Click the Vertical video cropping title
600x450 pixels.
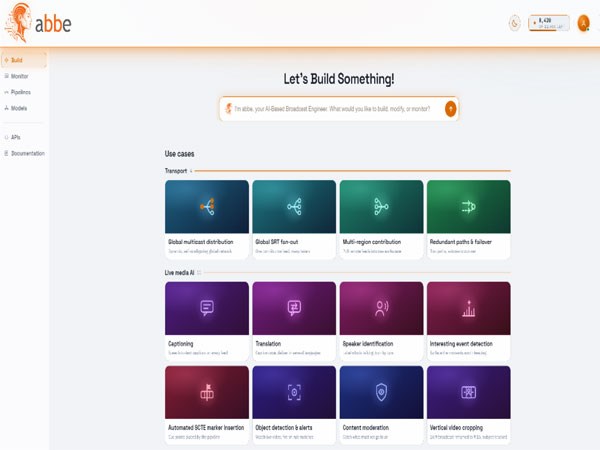pos(456,427)
